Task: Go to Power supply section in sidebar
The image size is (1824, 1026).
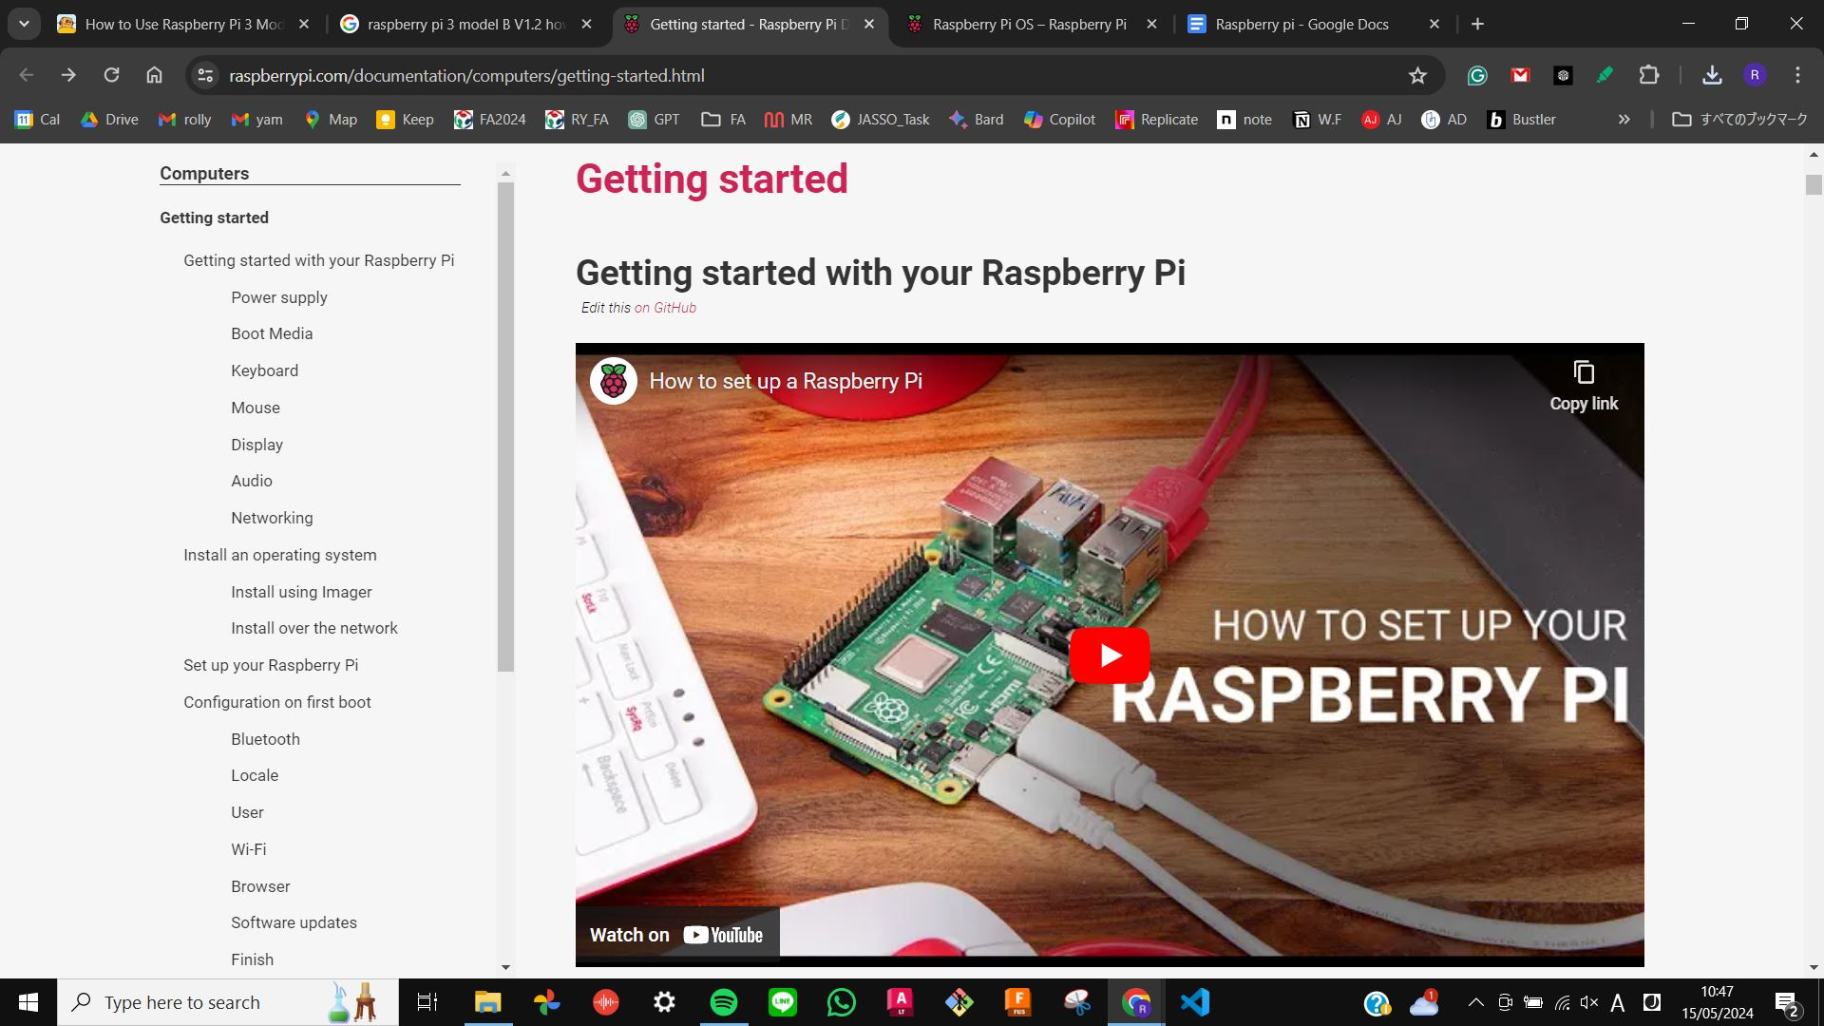Action: pyautogui.click(x=279, y=297)
